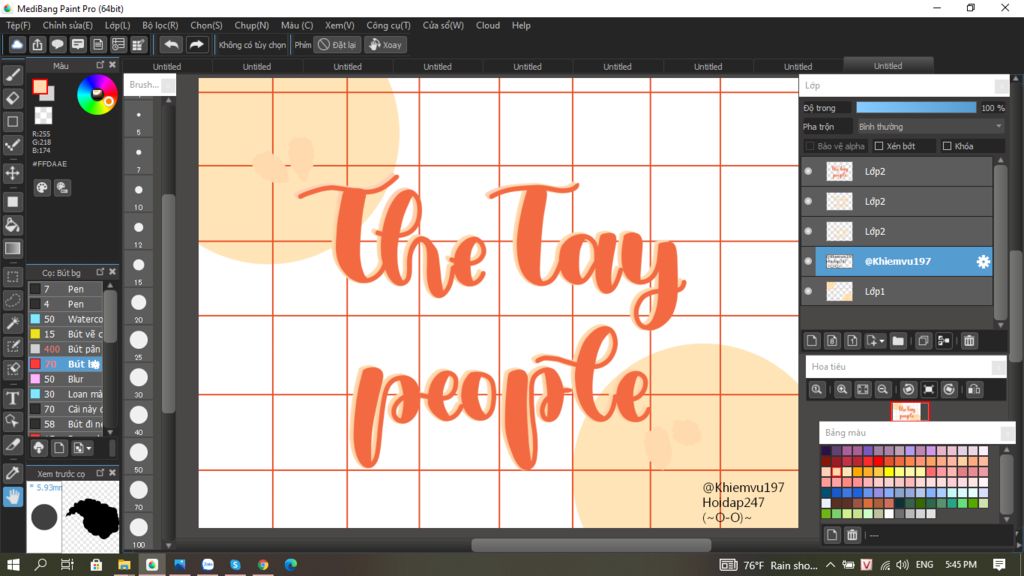Select the Eyedropper tool
Viewport: 1024px width, 576px height.
tap(12, 473)
